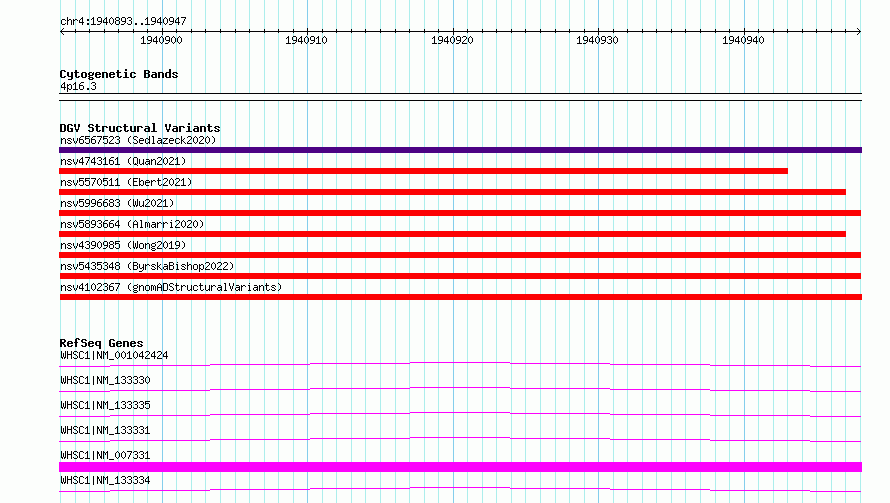Click the chr4:1940893..1940947 region label
The height and width of the screenshot is (503, 890).
[x=123, y=21]
